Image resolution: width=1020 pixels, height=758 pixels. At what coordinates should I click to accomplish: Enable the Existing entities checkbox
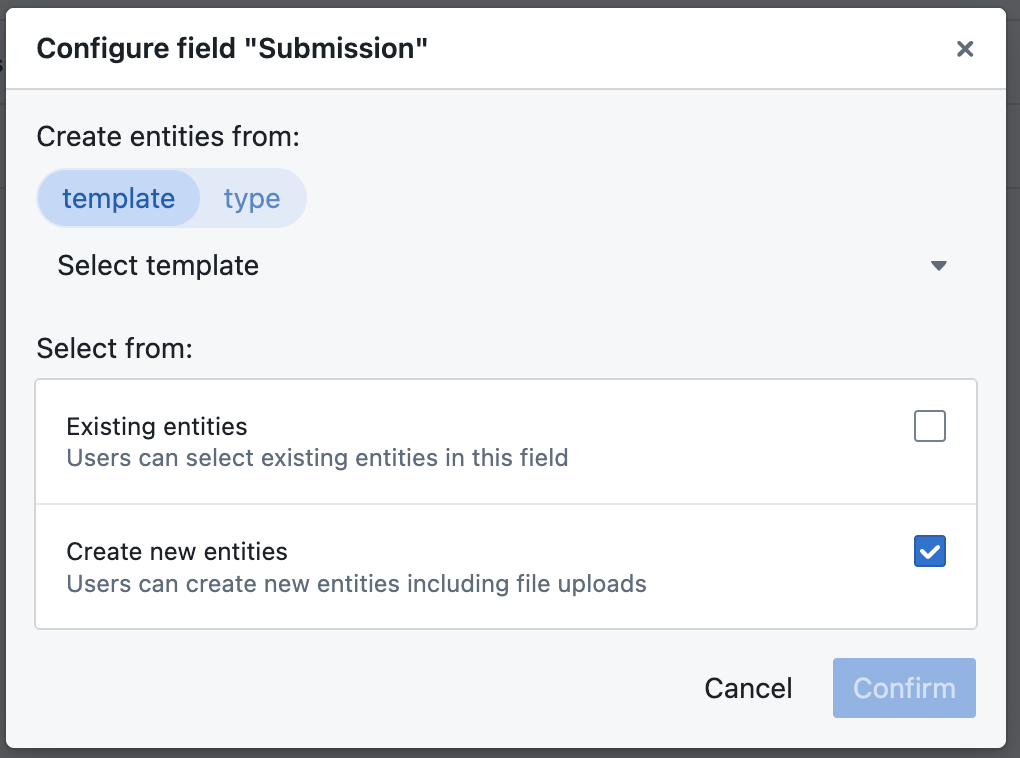pos(930,427)
